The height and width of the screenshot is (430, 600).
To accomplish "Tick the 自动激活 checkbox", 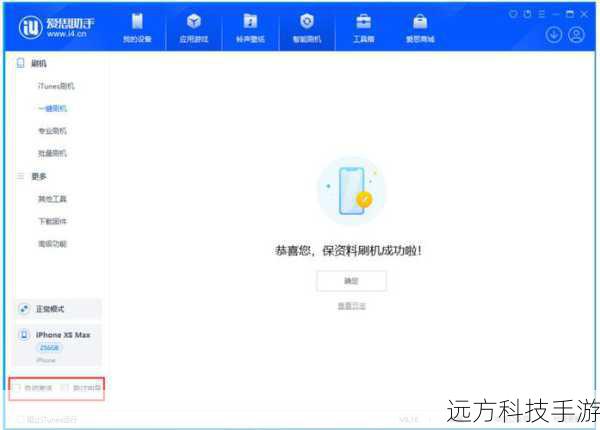I will point(18,388).
